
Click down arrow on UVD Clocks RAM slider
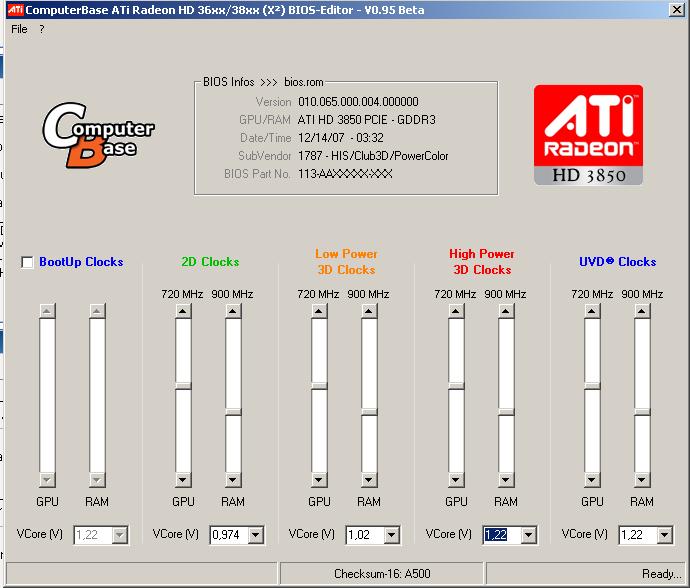pyautogui.click(x=642, y=479)
